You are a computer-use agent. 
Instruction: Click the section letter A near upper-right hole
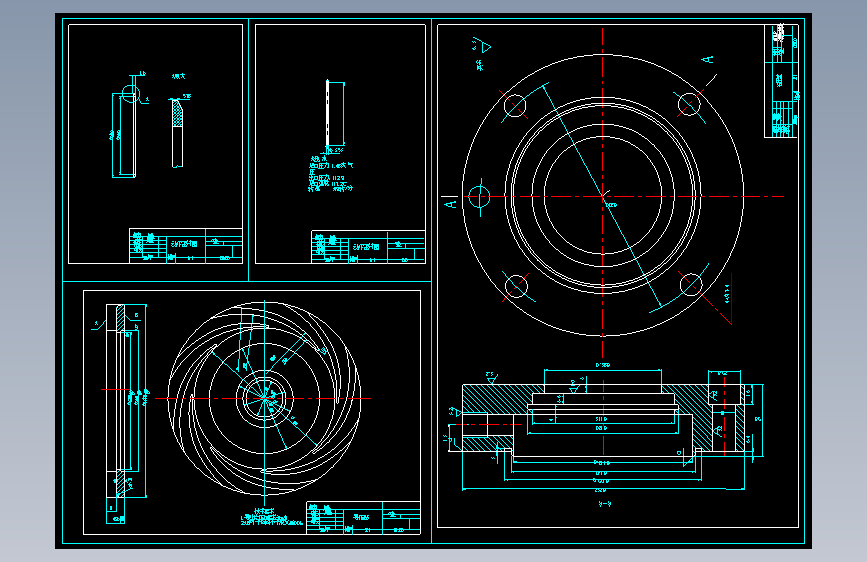tap(707, 59)
